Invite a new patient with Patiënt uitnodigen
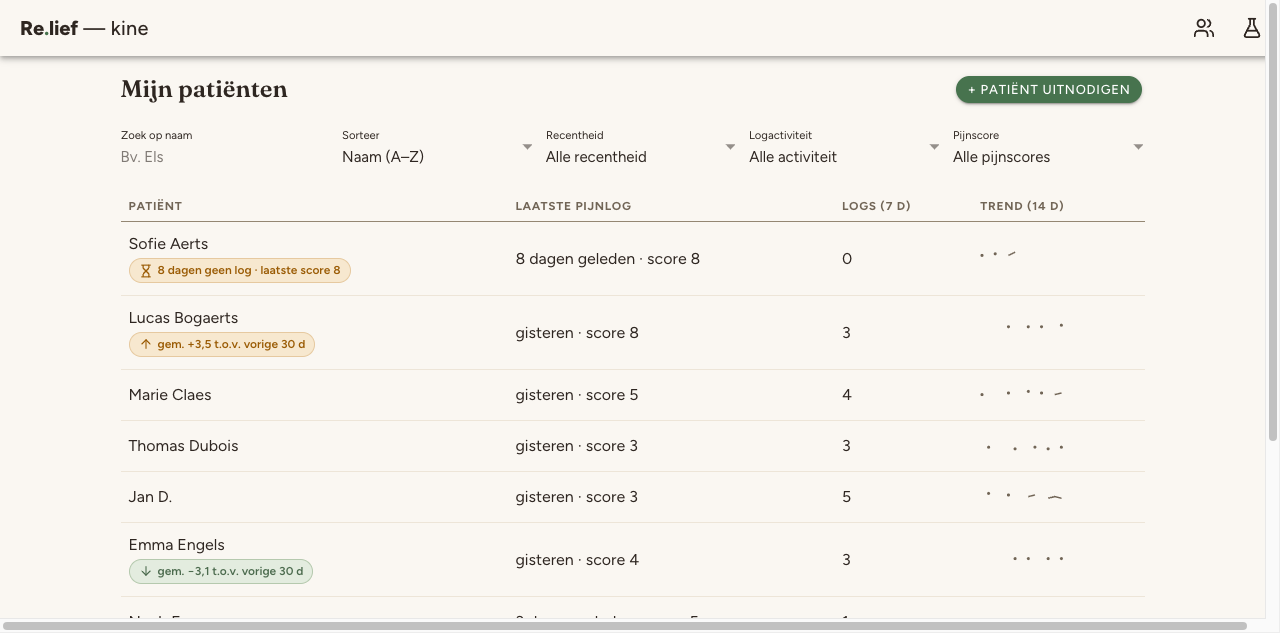 1049,89
